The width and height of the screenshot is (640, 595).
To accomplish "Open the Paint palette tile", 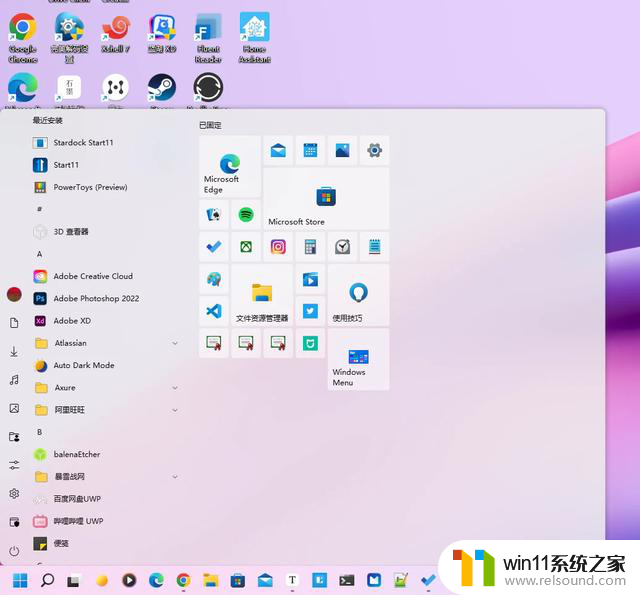I will pos(213,279).
